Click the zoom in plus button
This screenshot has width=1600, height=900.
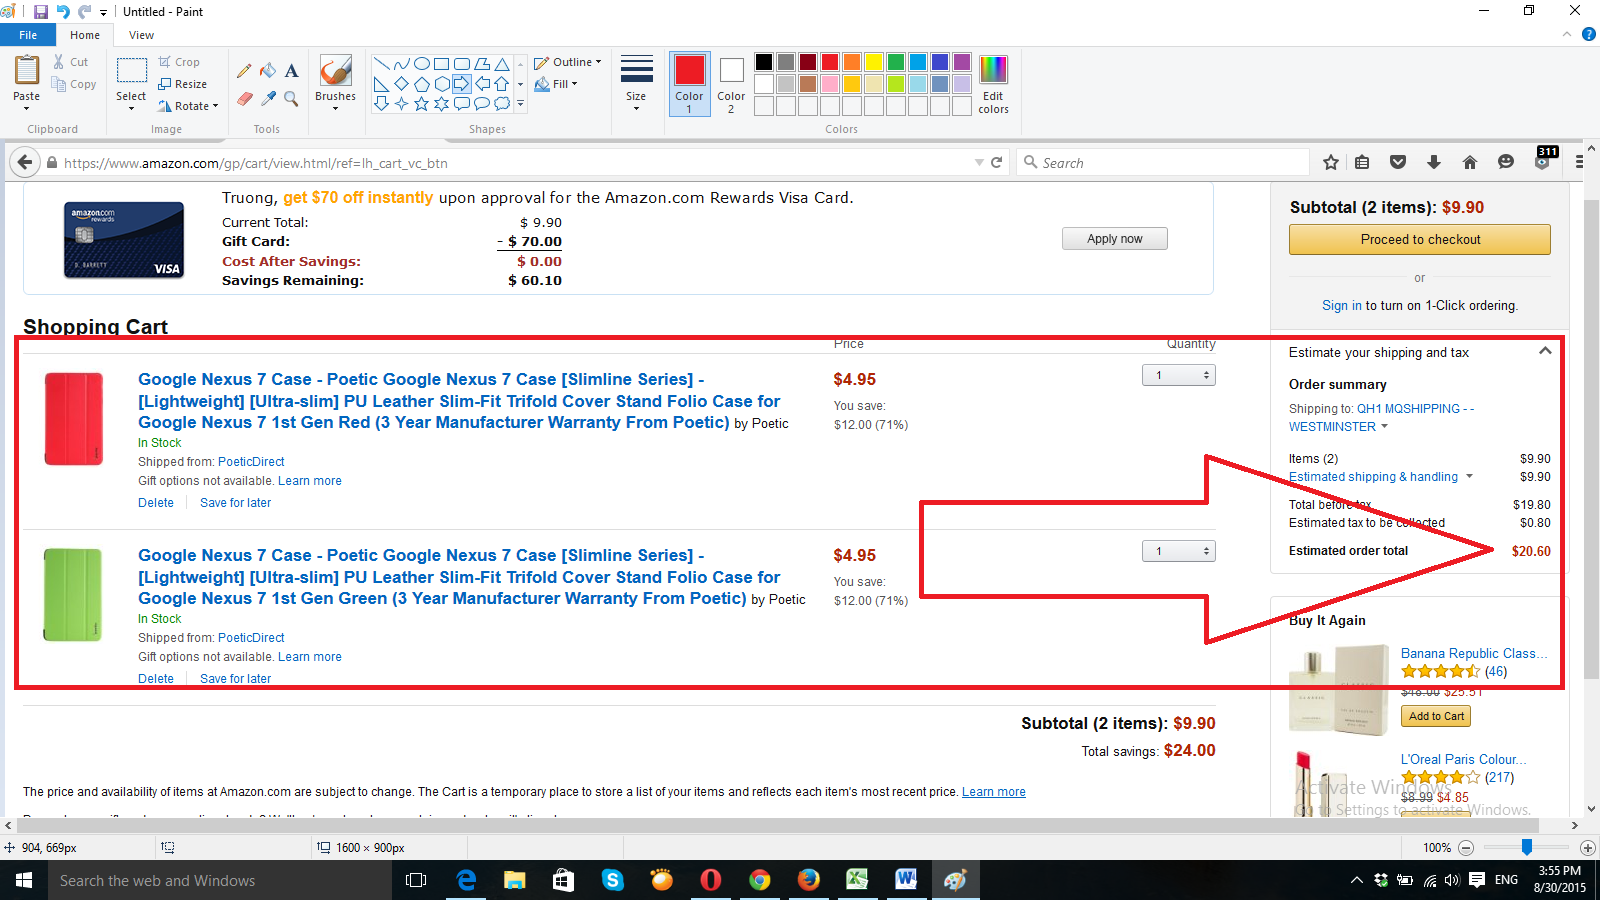1587,848
